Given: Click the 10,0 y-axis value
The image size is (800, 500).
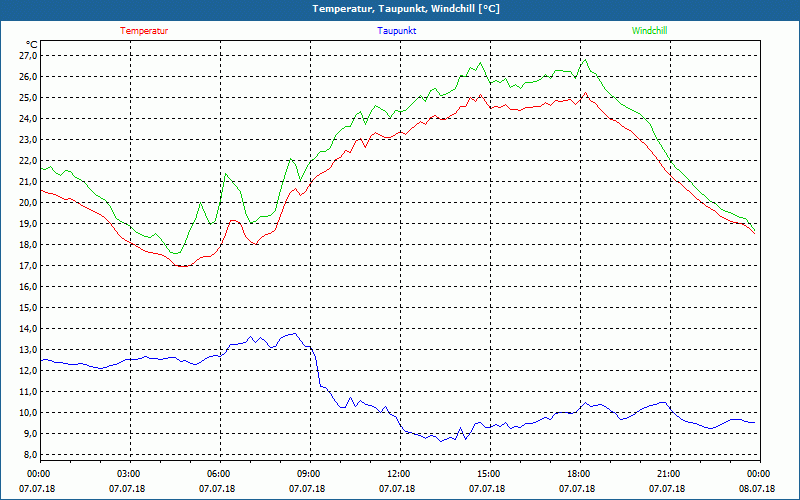Looking at the screenshot, I should 29,412.
